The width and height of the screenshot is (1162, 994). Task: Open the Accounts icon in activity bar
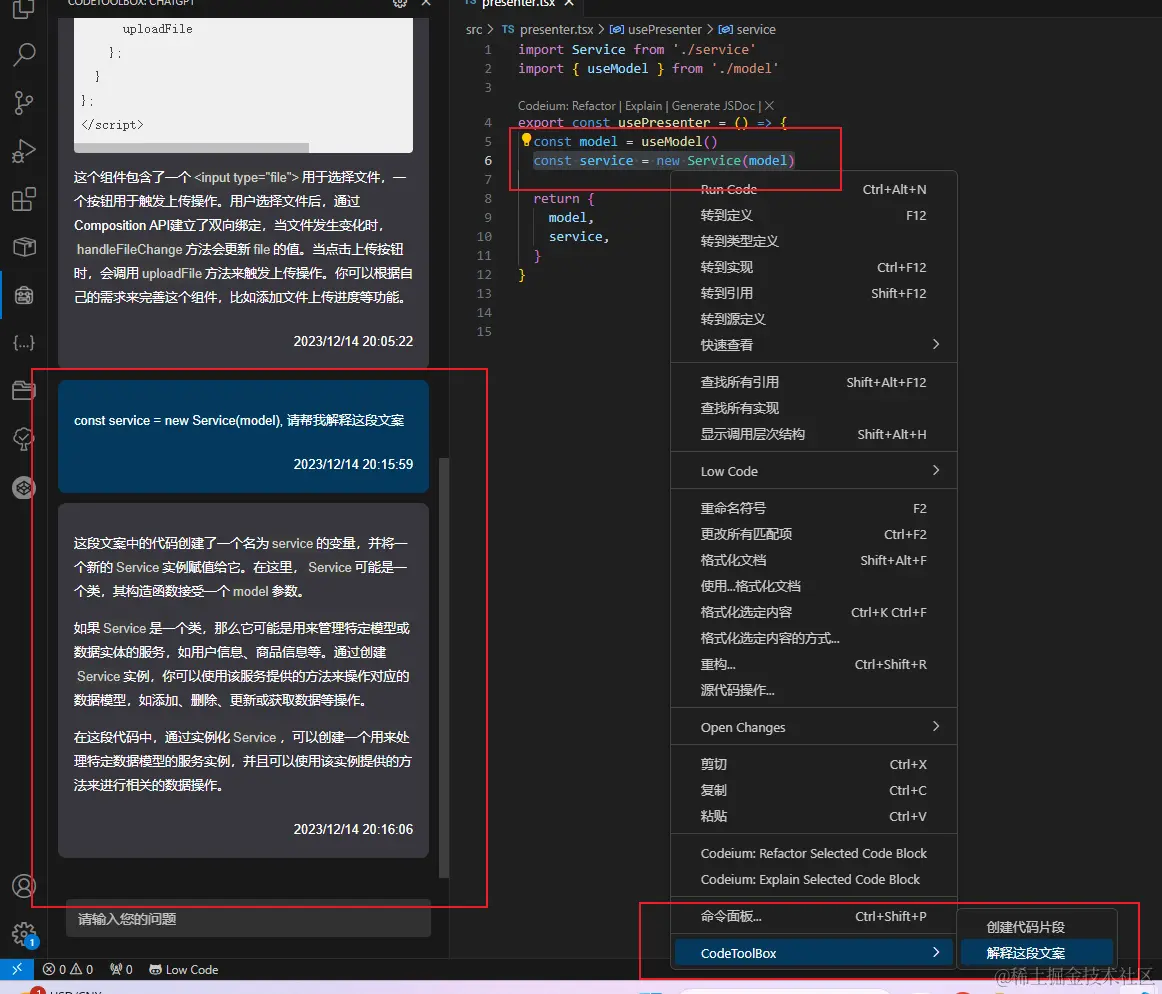point(24,886)
